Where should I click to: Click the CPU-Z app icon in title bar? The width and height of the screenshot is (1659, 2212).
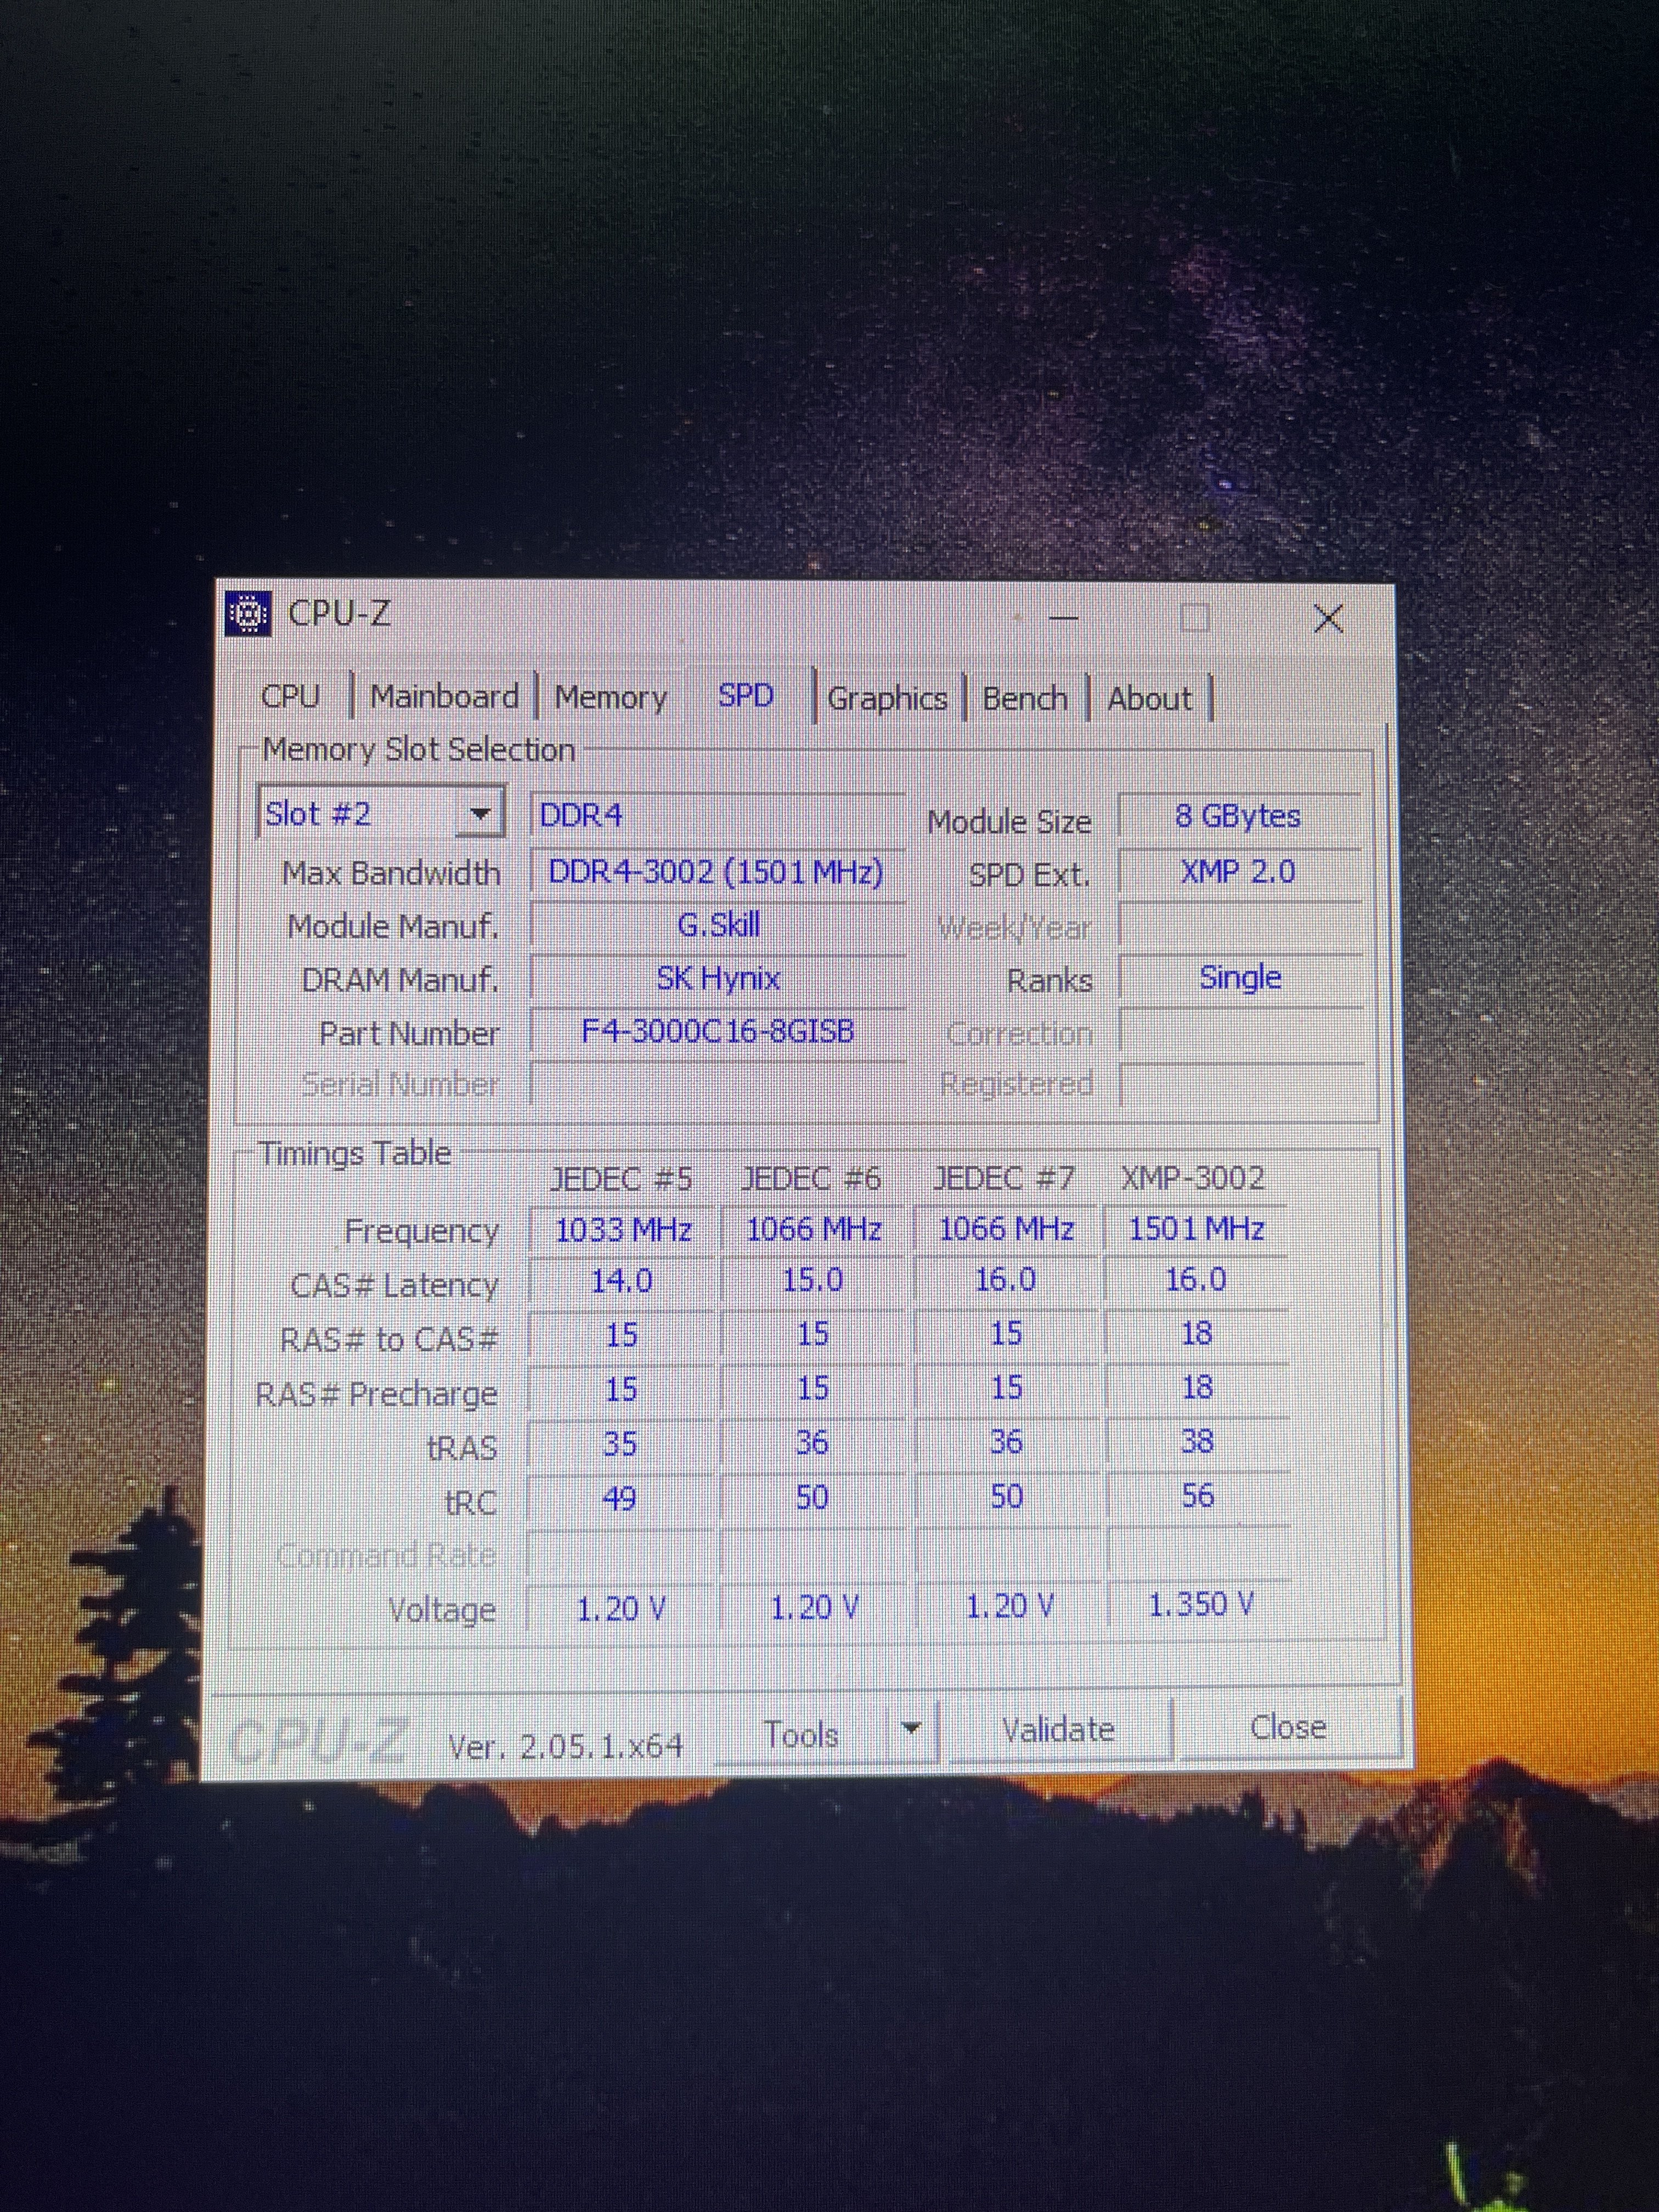(x=249, y=613)
